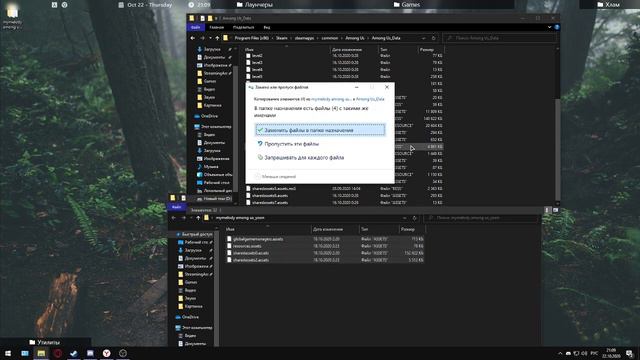
Task: Switch to the Главная ribbon tab
Action: coord(217,27)
